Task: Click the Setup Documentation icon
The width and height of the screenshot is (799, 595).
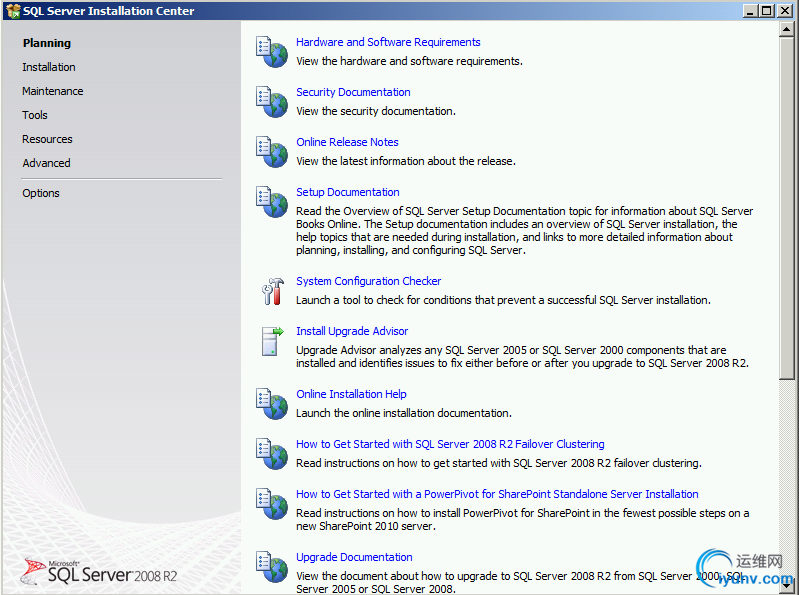Action: pos(272,201)
